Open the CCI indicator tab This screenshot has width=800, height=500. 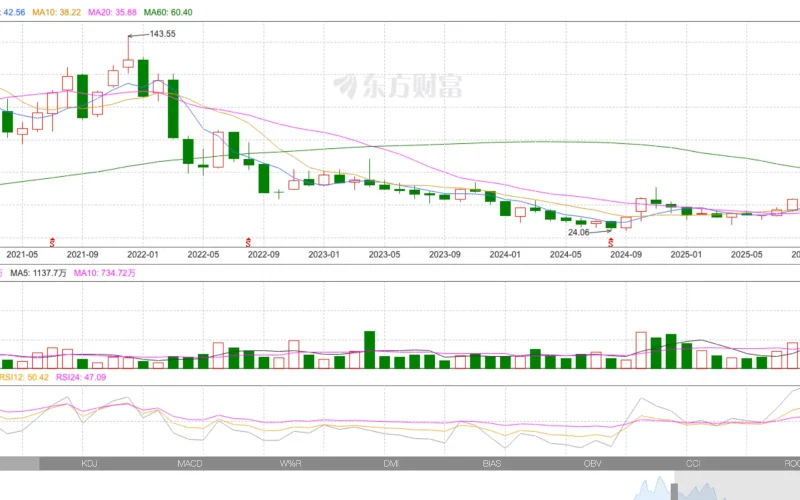point(693,464)
